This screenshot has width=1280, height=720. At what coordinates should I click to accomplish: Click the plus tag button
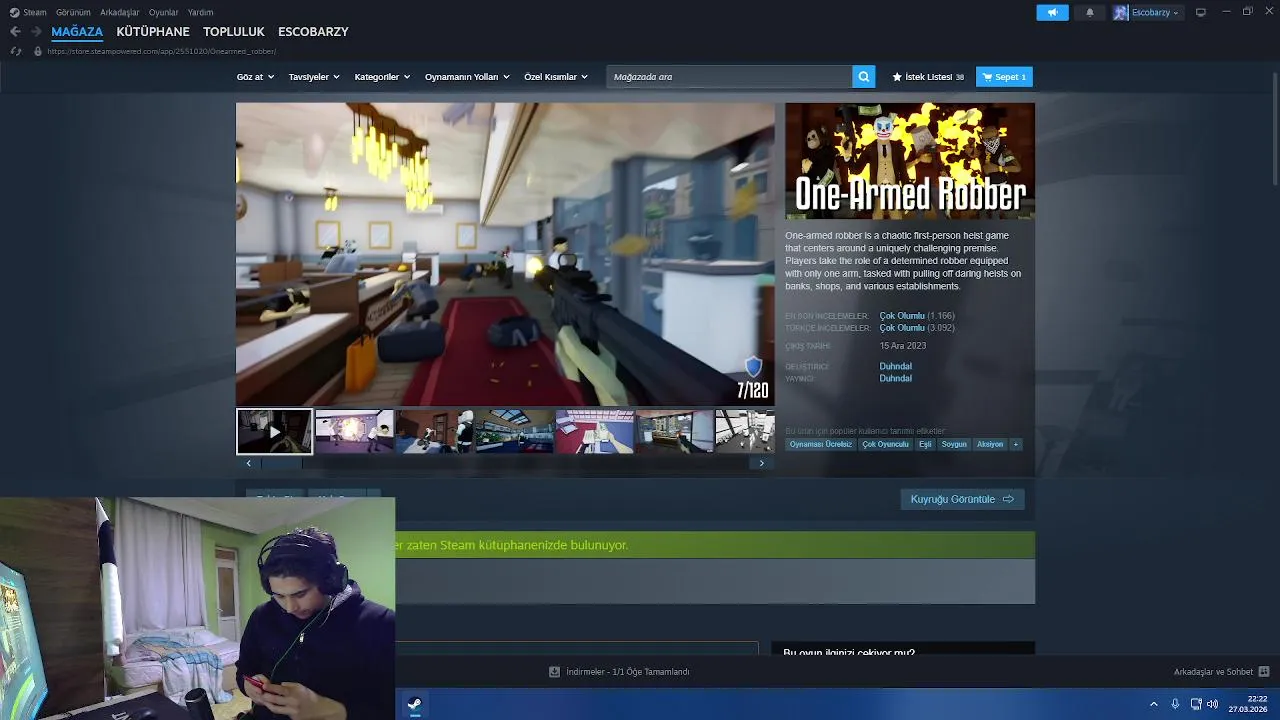point(1016,444)
